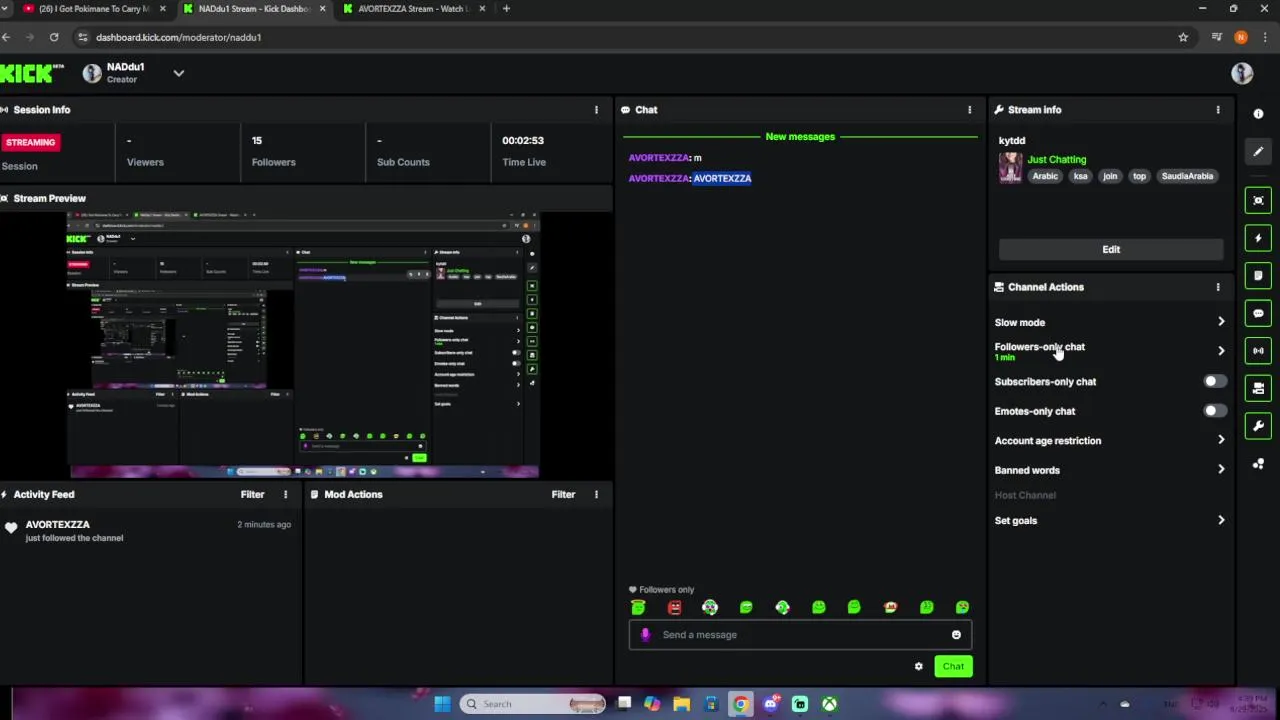1280x720 pixels.
Task: Expand Account age restriction settings
Action: pyautogui.click(x=1109, y=440)
